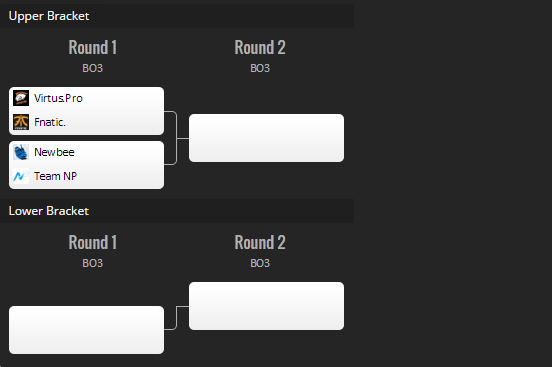Open the Newbee team logo
The width and height of the screenshot is (552, 367).
pyautogui.click(x=21, y=152)
